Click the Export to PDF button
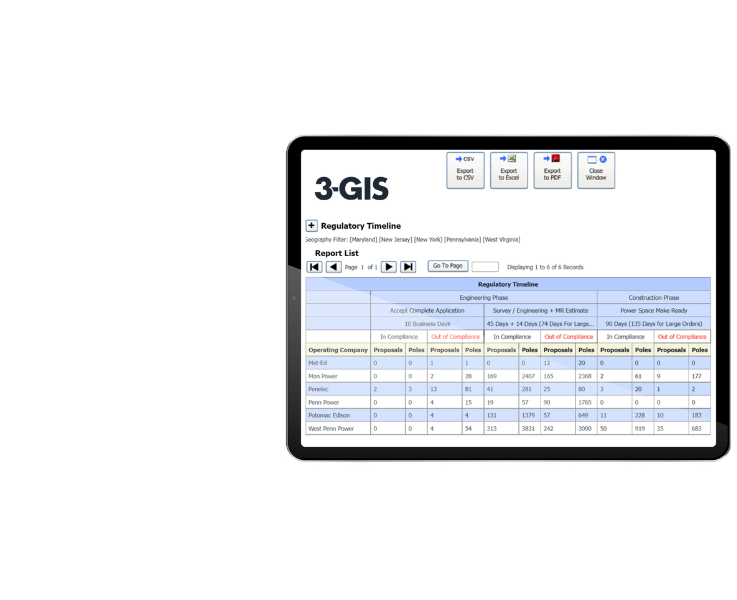The height and width of the screenshot is (600, 737). (x=552, y=171)
